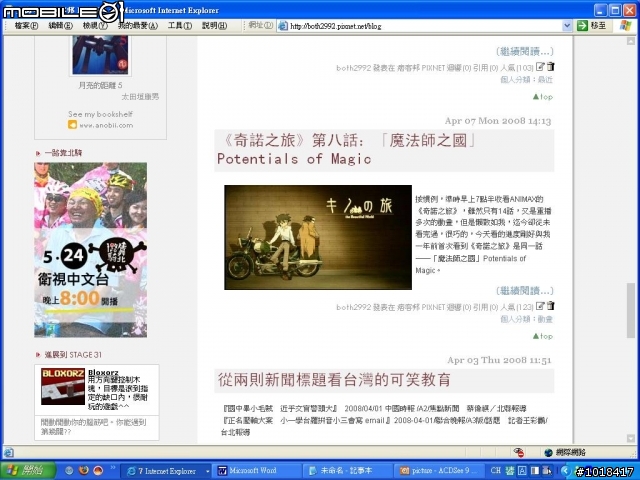Click the address bar URL field
Viewport: 640px width, 480px height.
(424, 26)
